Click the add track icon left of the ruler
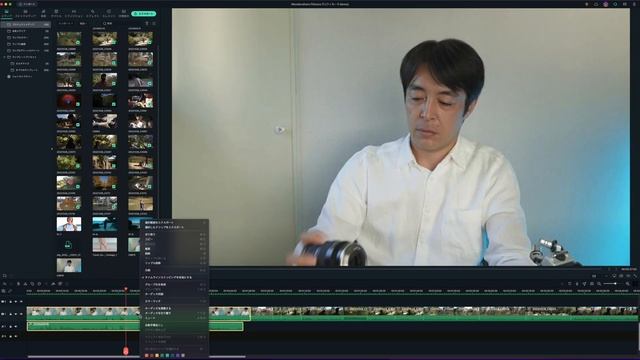 tap(4, 291)
